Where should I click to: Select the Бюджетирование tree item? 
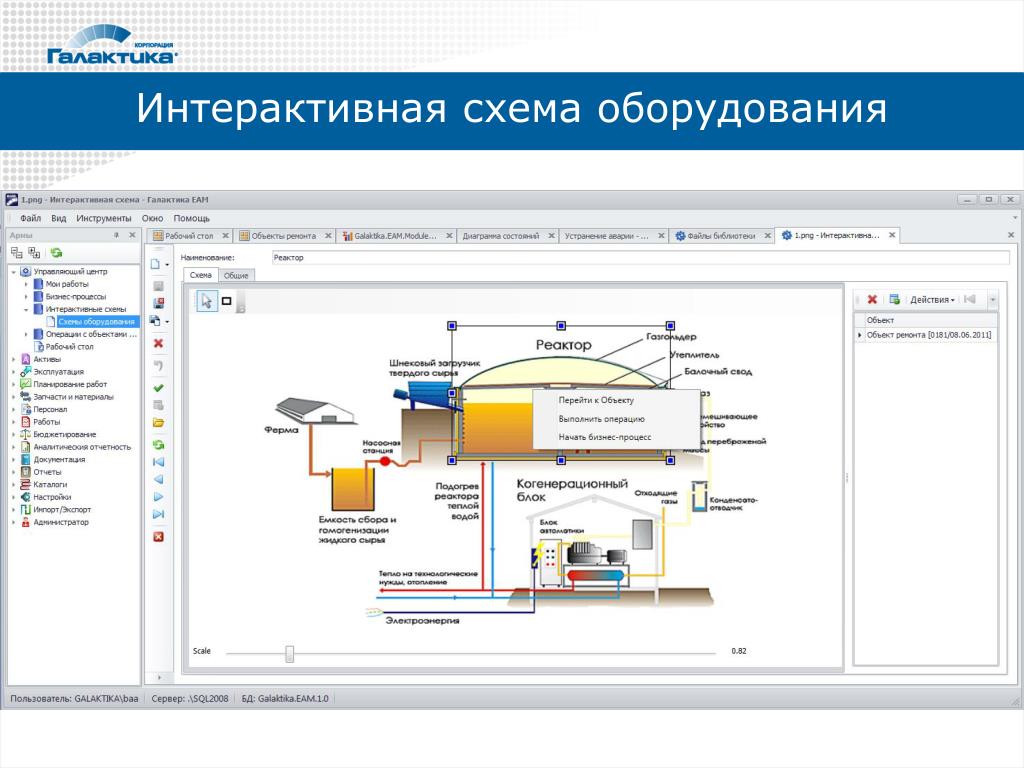coord(65,434)
